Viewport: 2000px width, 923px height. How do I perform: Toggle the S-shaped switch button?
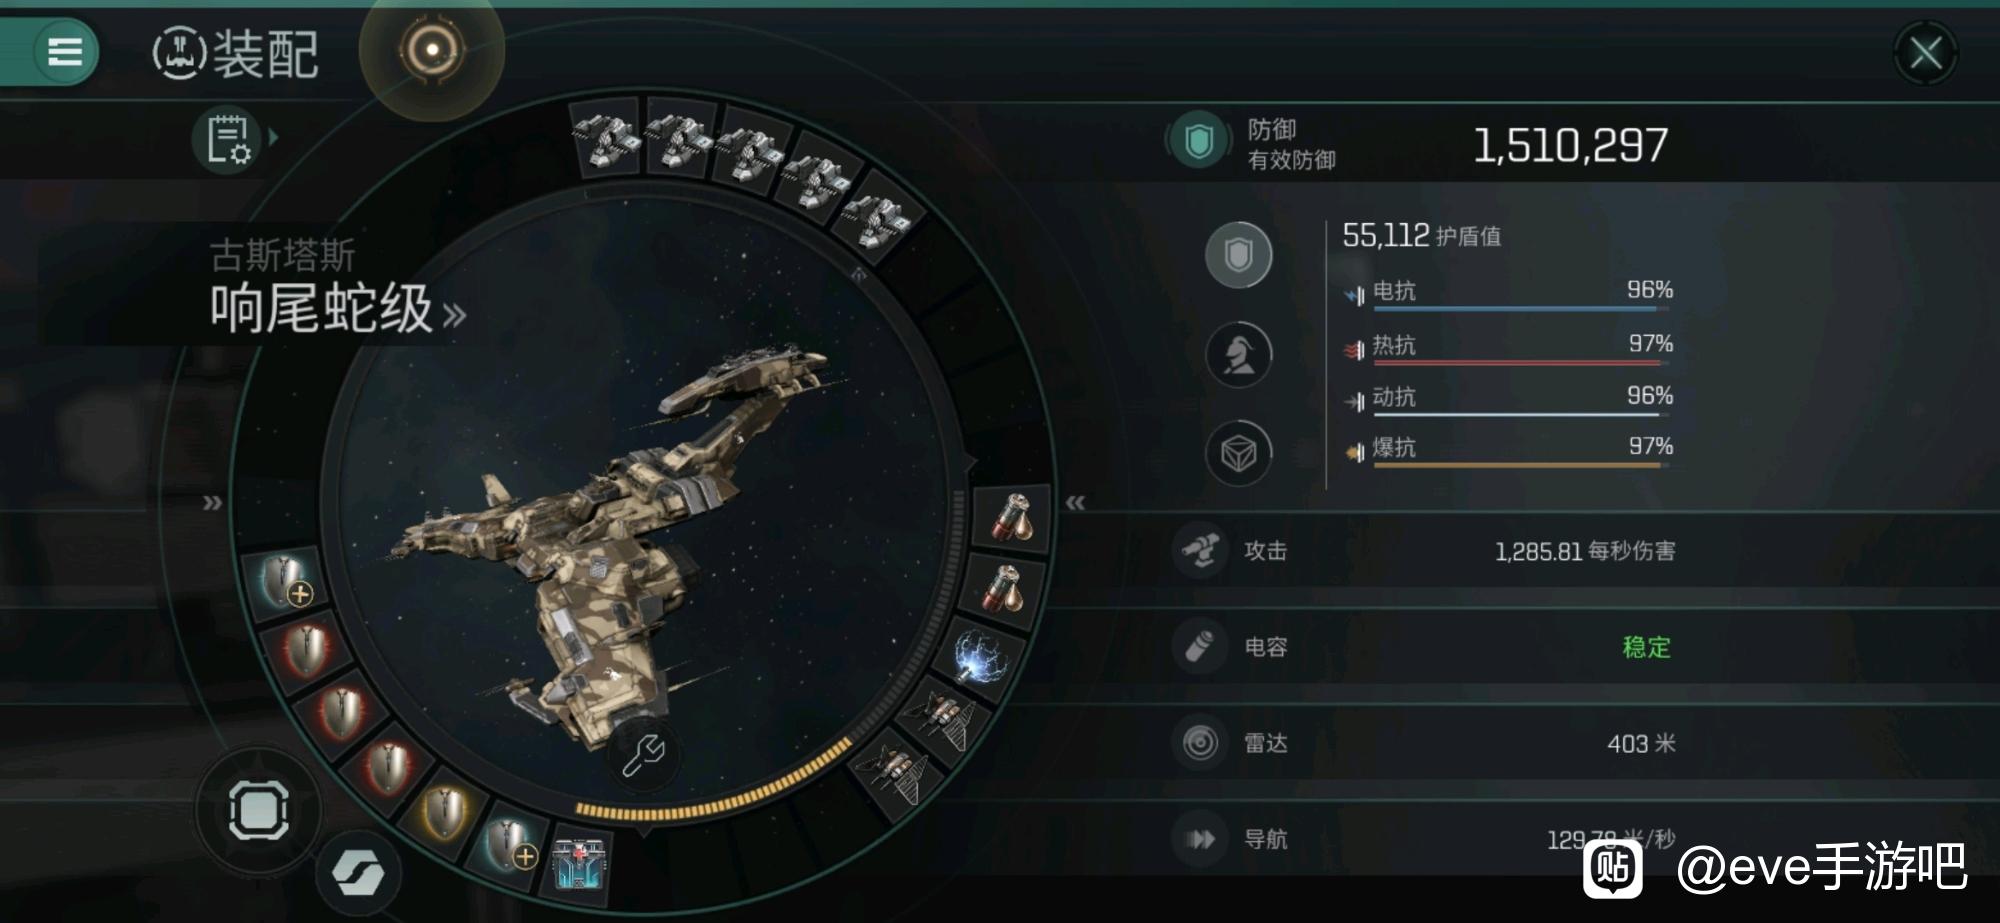coord(359,874)
